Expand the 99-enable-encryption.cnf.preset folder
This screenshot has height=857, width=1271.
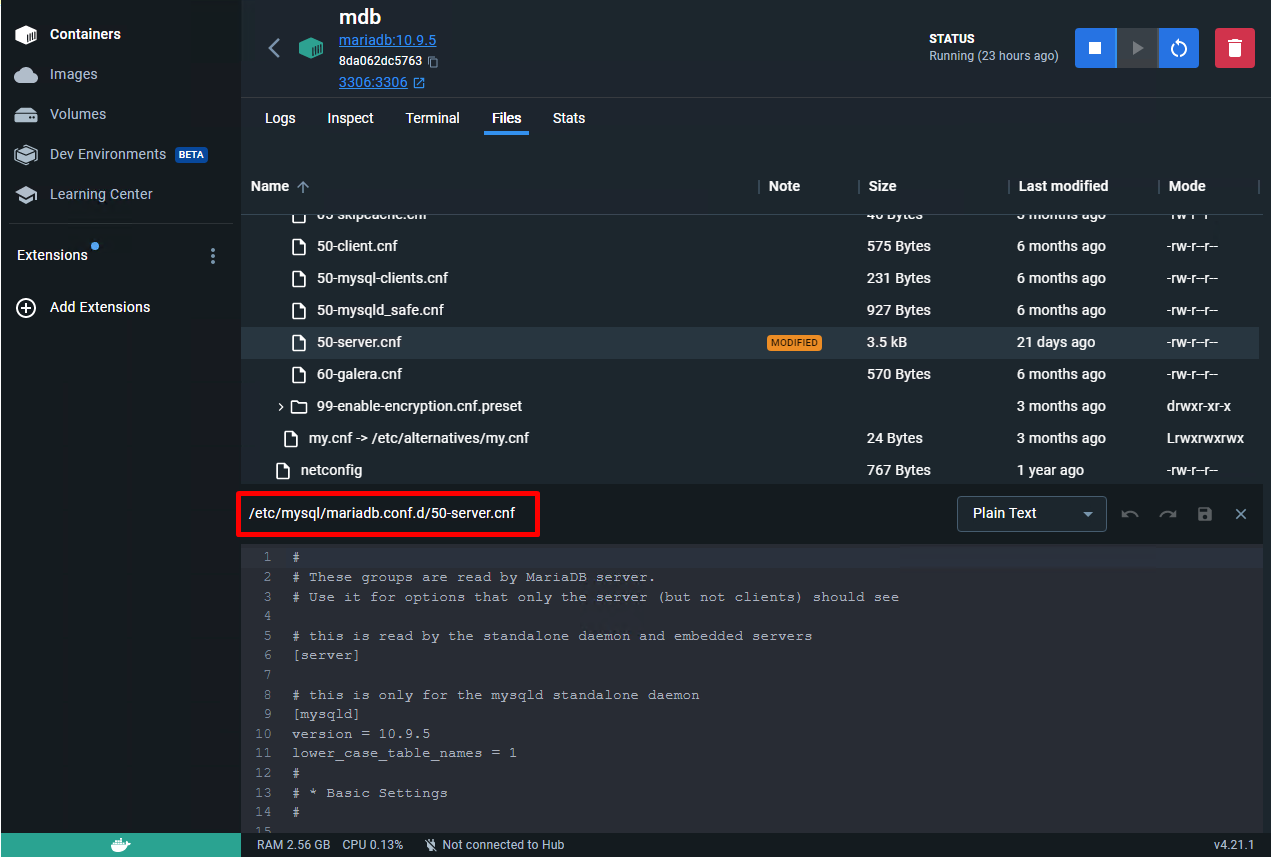pyautogui.click(x=281, y=407)
